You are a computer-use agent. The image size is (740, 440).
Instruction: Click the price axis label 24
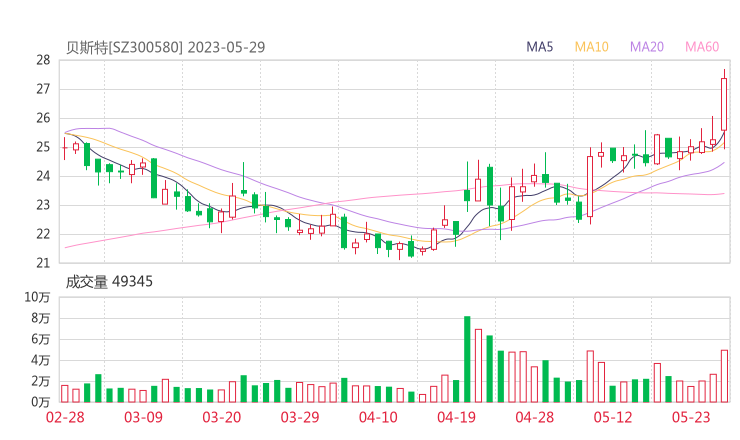(x=43, y=176)
